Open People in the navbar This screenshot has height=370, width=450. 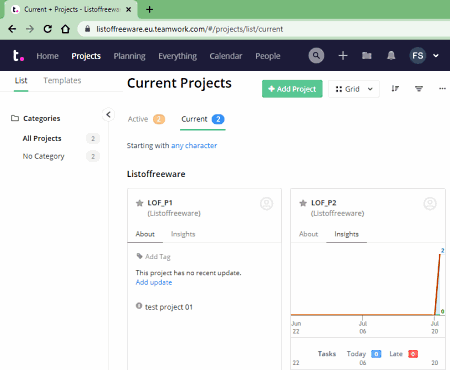[268, 56]
